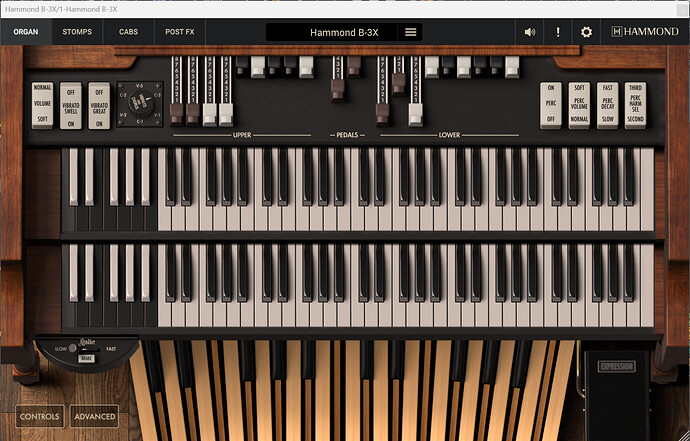This screenshot has height=441, width=690.
Task: Open the CABS tab
Action: tap(128, 32)
